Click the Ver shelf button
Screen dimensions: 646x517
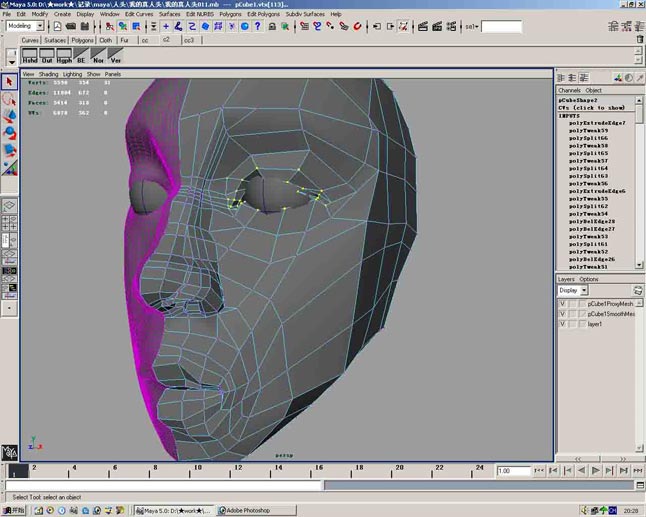pyautogui.click(x=115, y=56)
